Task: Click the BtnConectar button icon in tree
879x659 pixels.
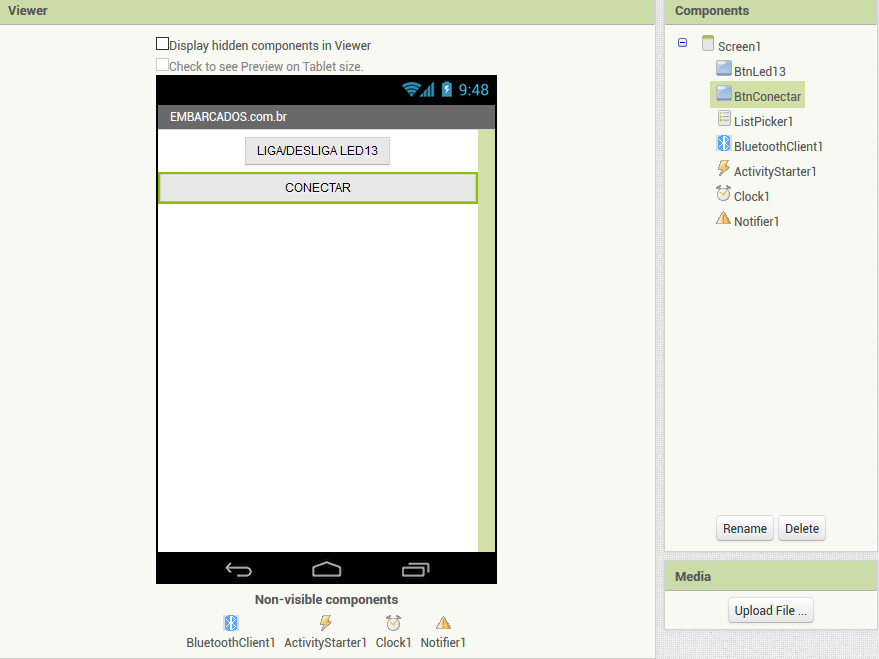Action: pyautogui.click(x=724, y=93)
